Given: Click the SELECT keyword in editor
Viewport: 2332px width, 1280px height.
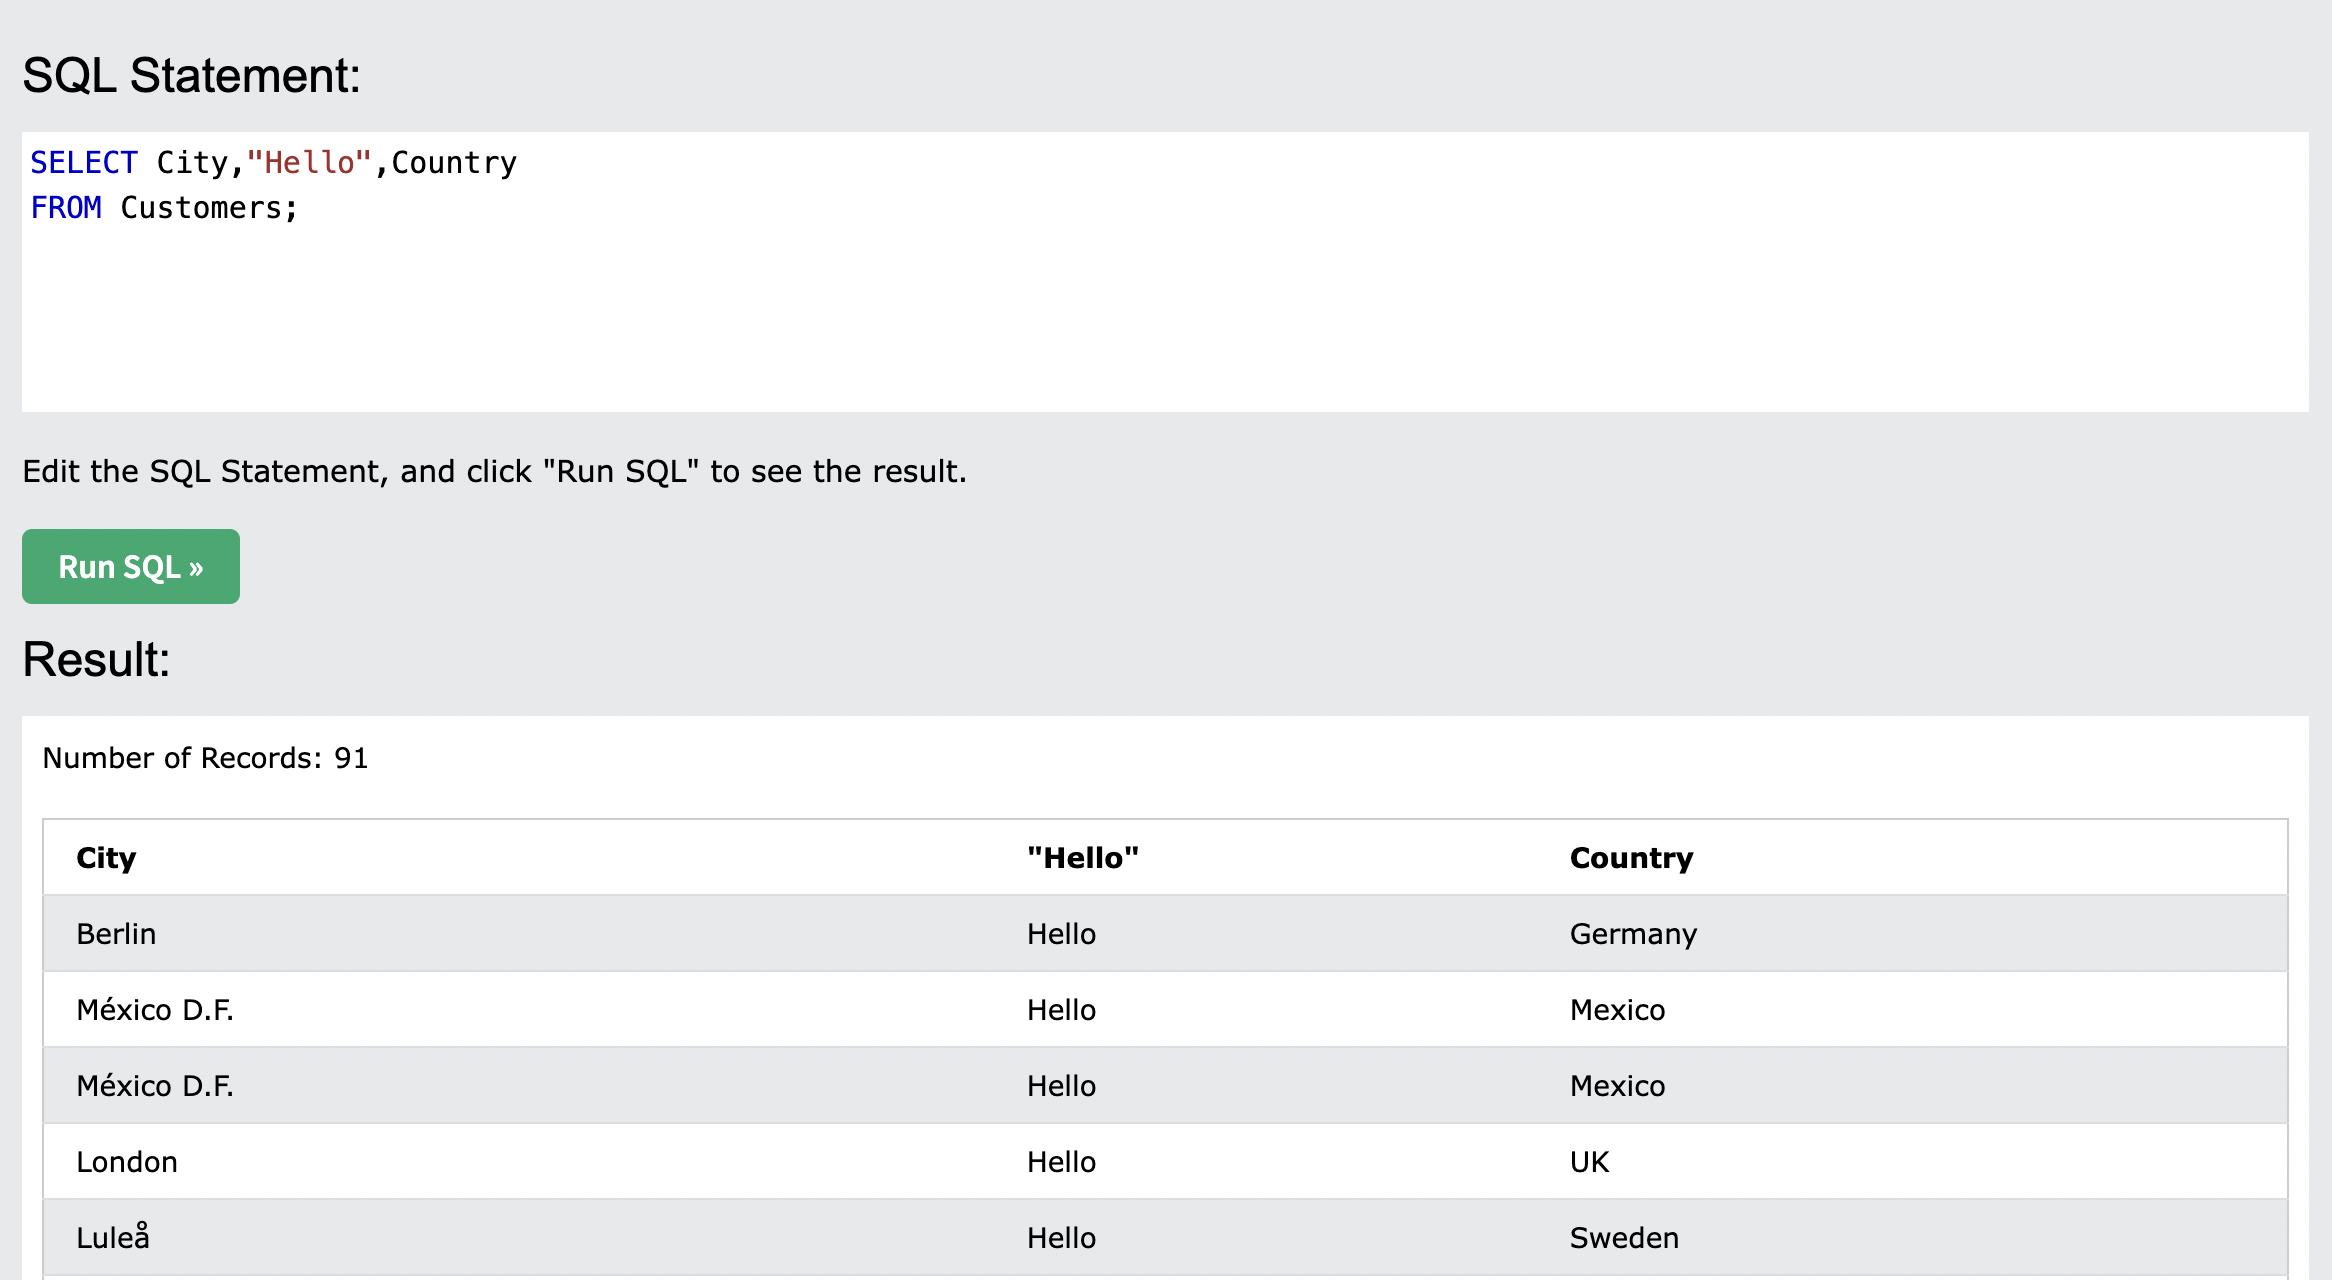Looking at the screenshot, I should (x=84, y=163).
